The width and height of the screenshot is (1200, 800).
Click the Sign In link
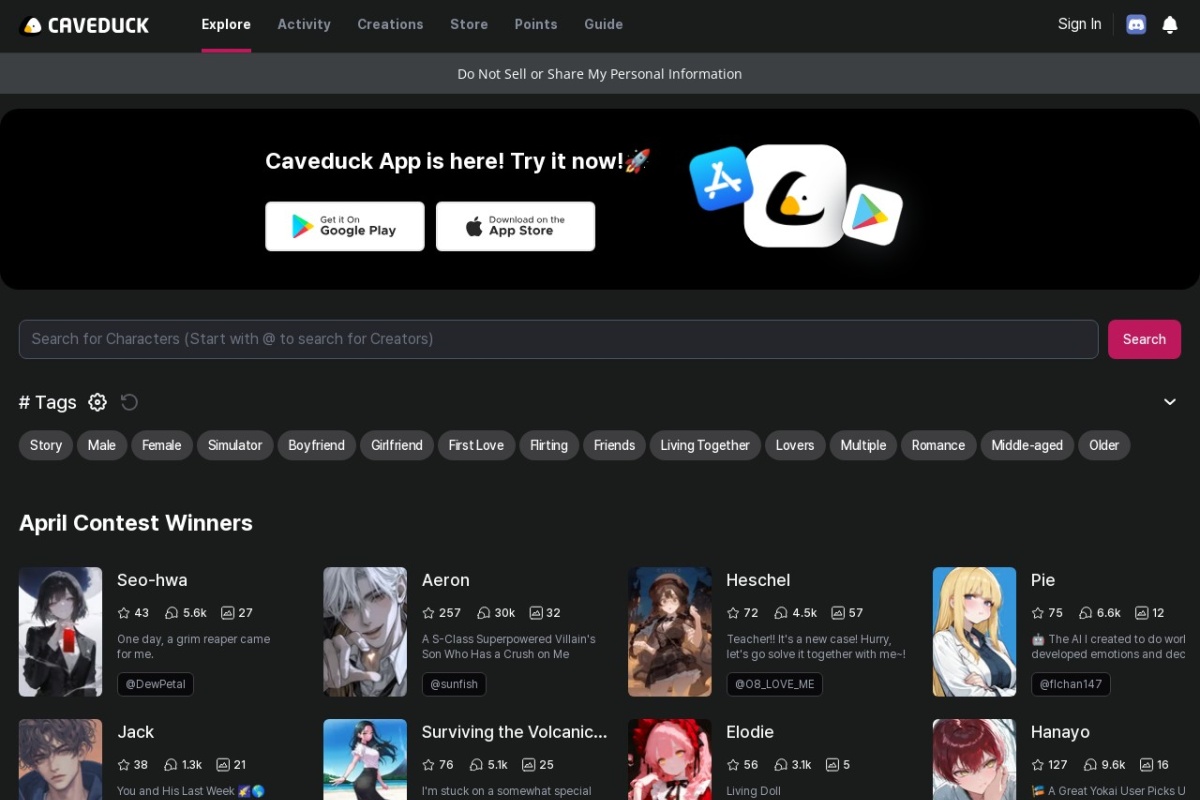pos(1079,24)
